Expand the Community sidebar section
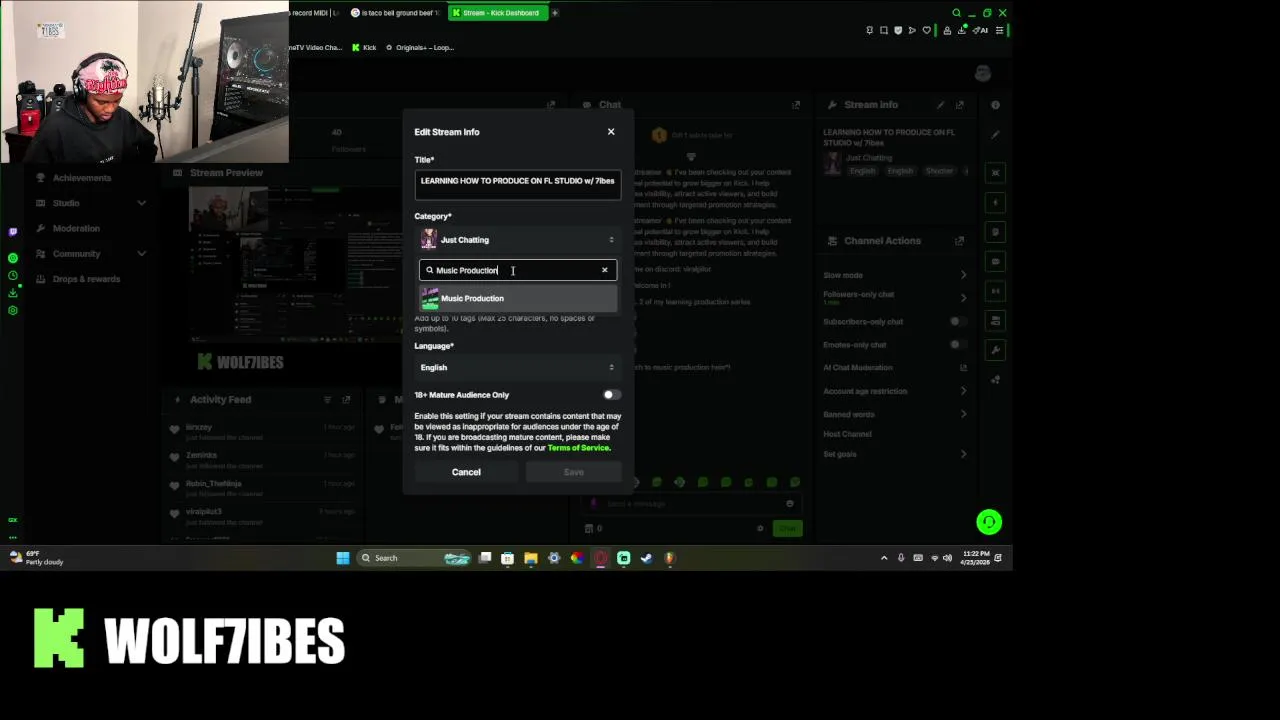This screenshot has width=1280, height=720. click(90, 254)
